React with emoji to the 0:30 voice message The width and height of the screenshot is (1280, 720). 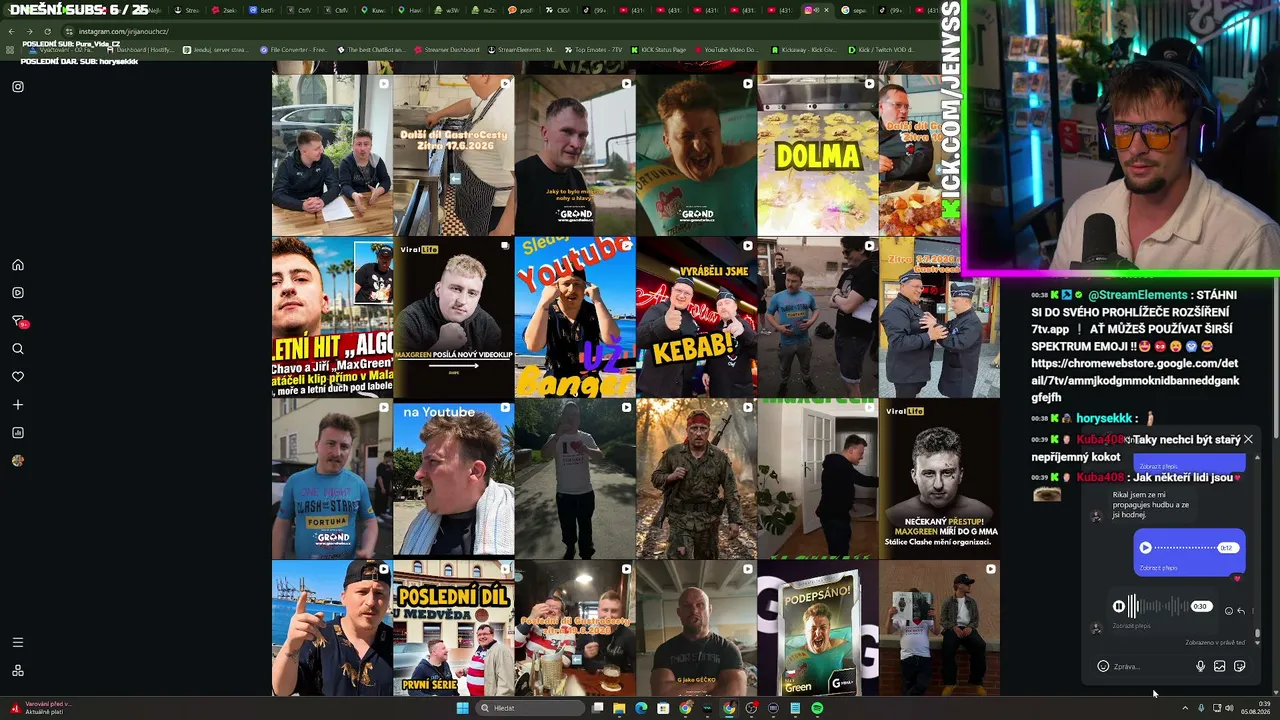(1229, 611)
